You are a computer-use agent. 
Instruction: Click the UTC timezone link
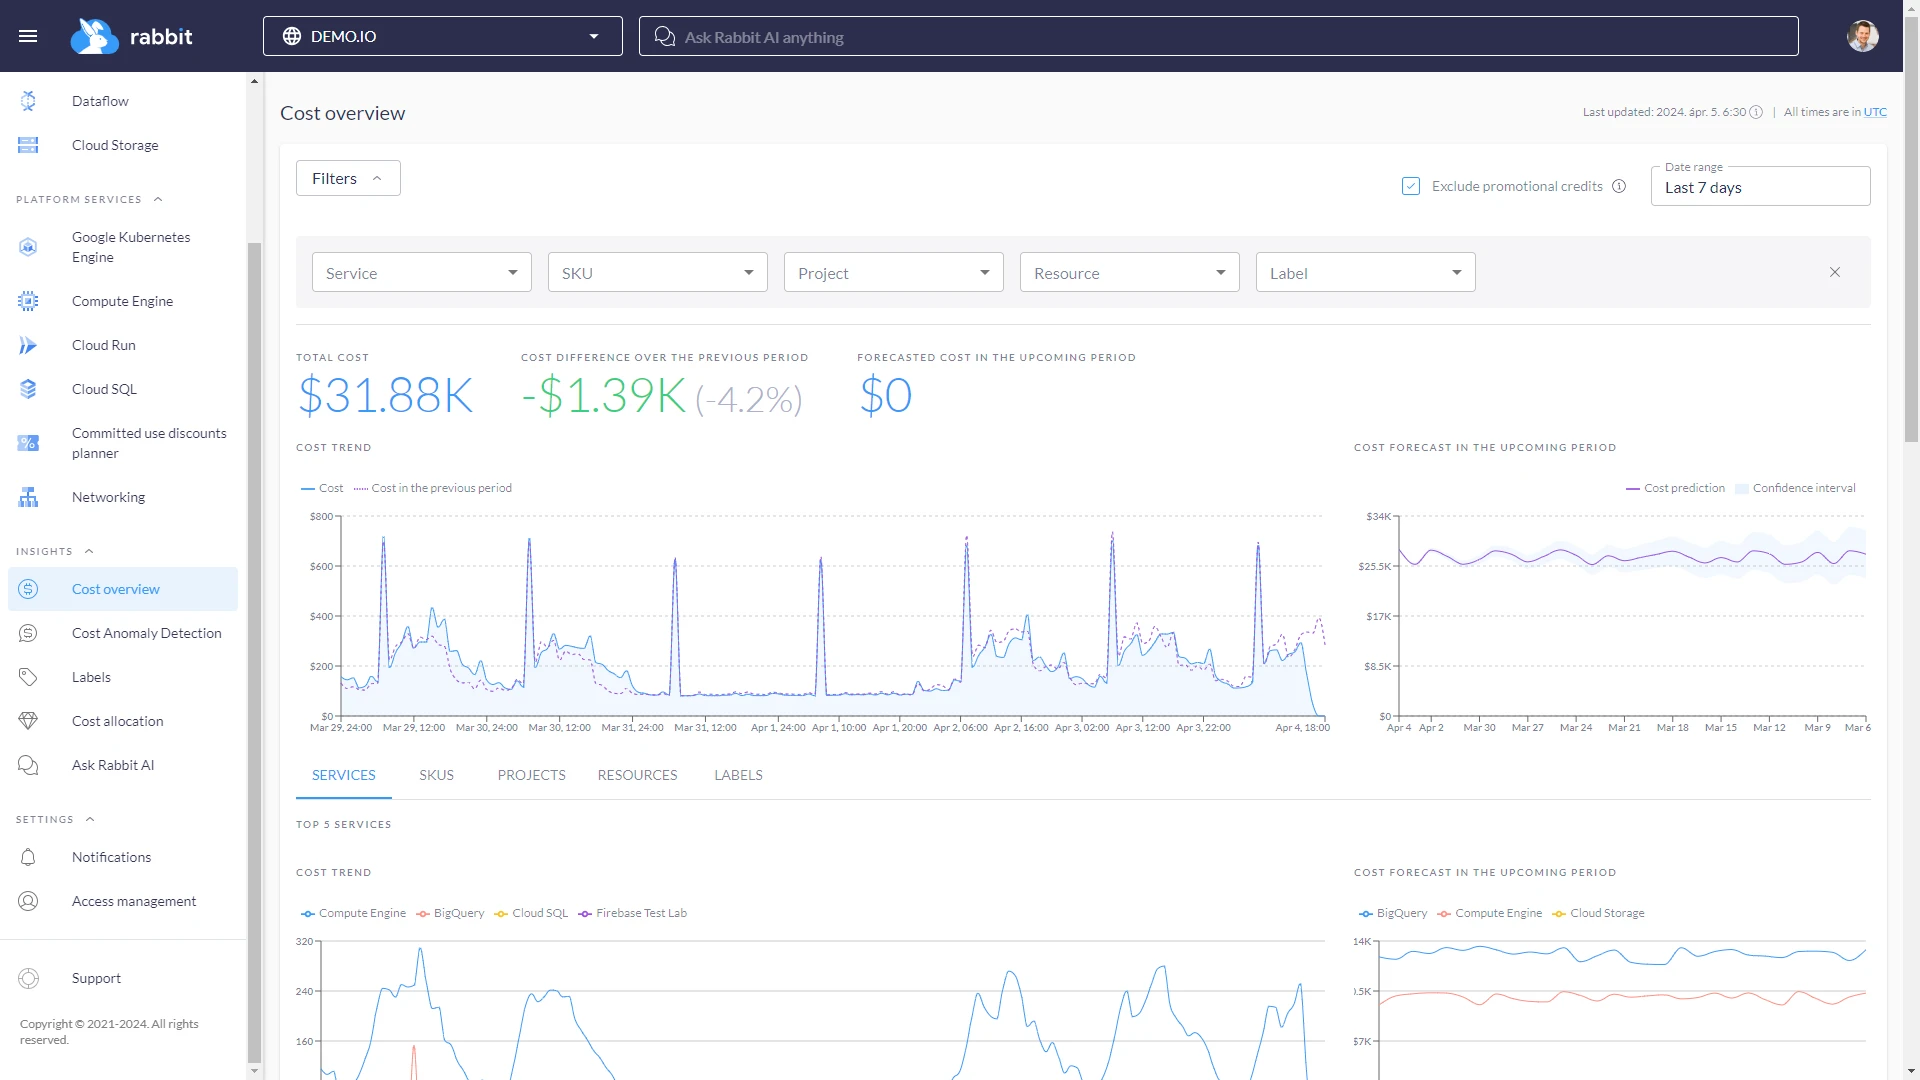tap(1875, 112)
